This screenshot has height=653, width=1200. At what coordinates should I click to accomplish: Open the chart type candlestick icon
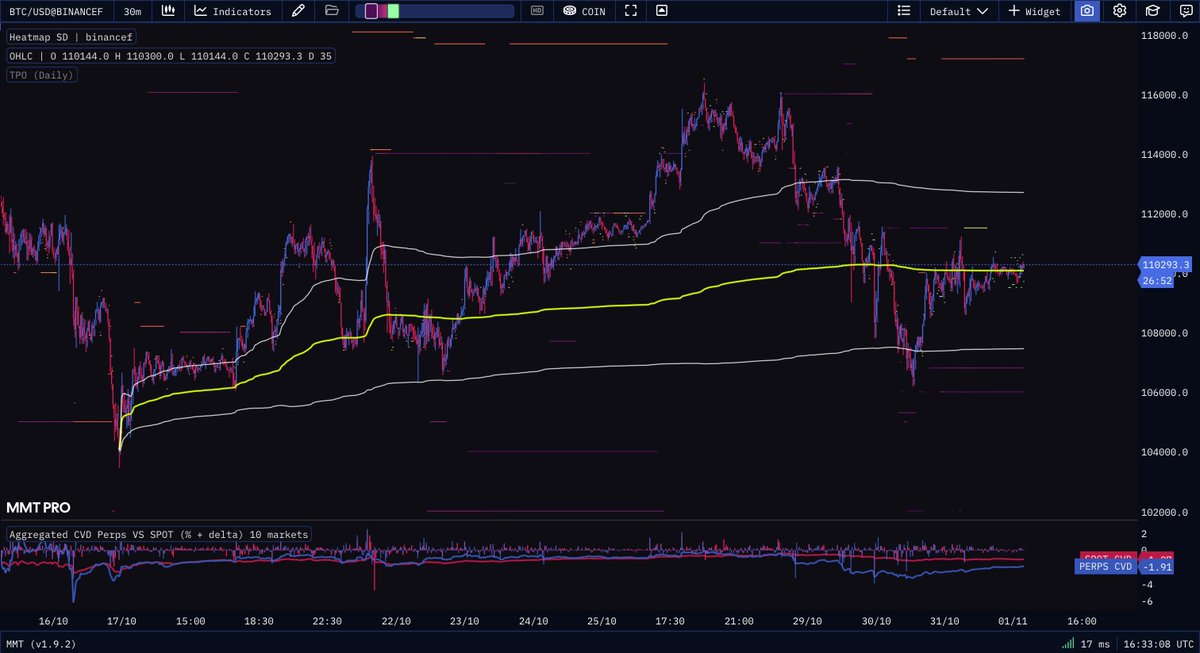[169, 11]
